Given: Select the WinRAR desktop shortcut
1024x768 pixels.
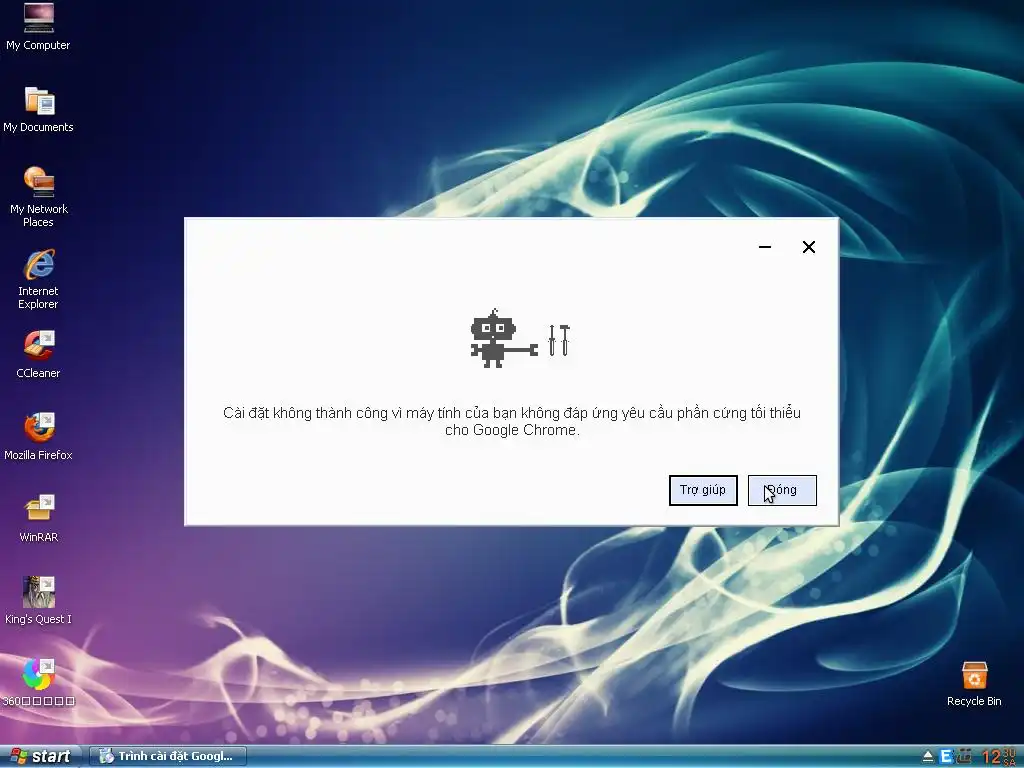Looking at the screenshot, I should coord(39,519).
